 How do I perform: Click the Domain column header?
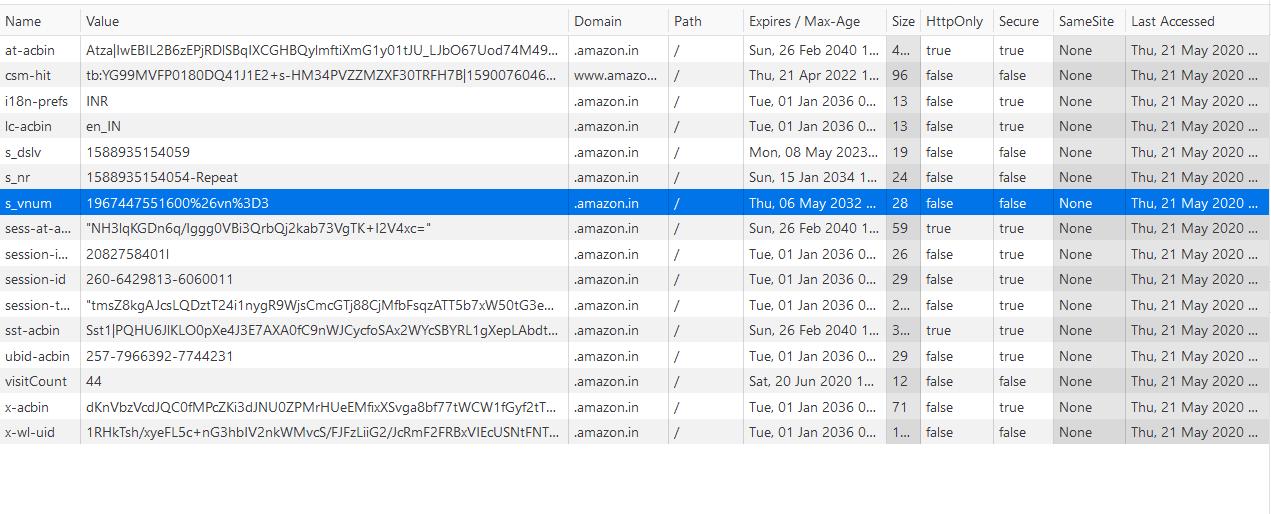(597, 21)
